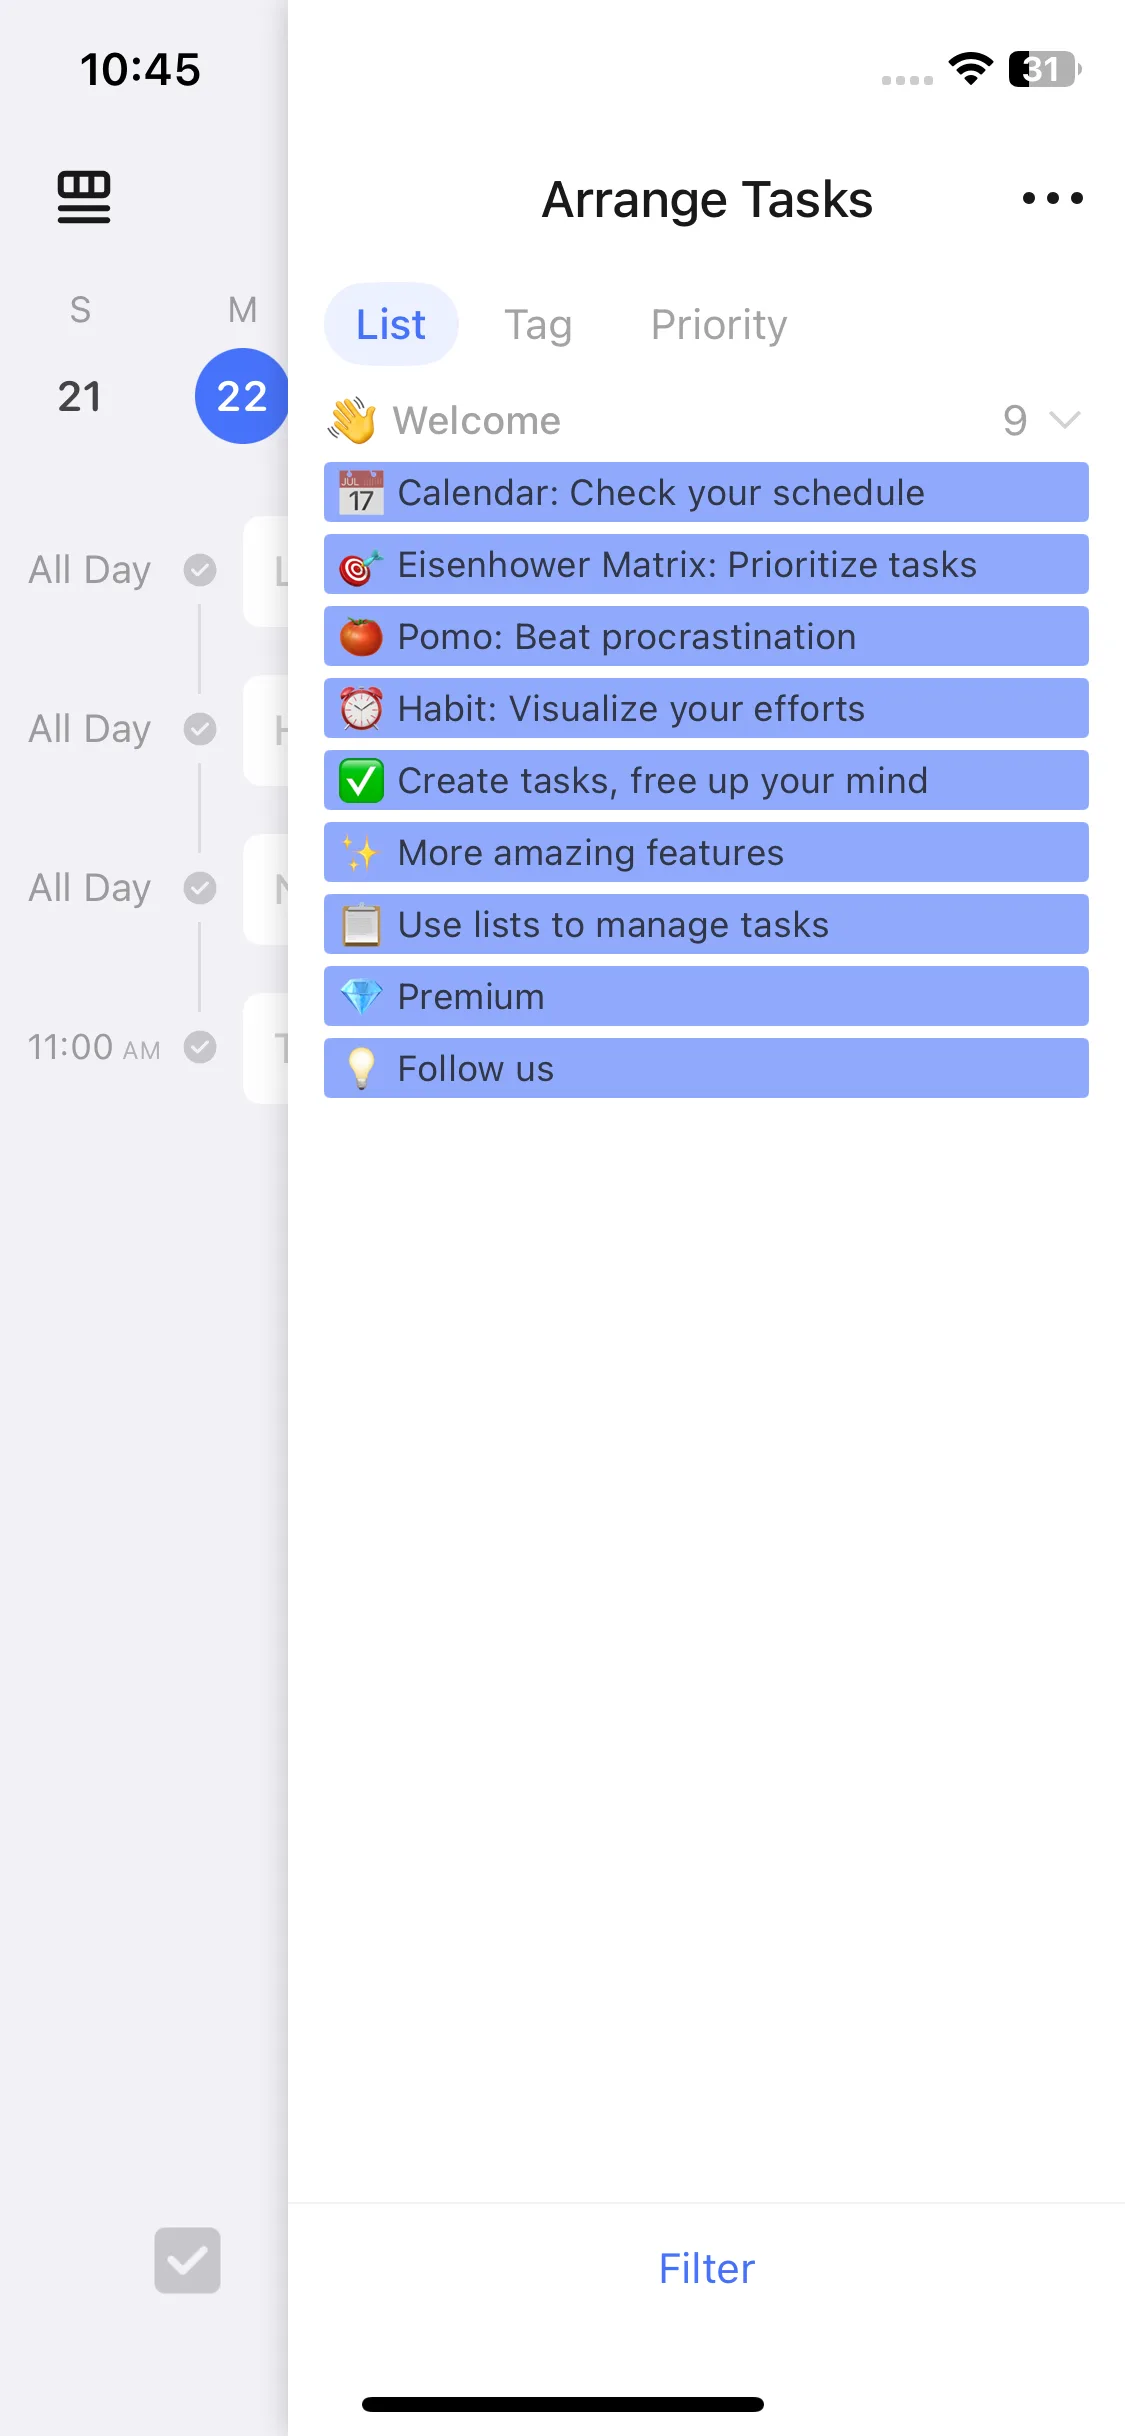Screen dimensions: 1125x2436
Task: Toggle completion circle beside 11:00 AM
Action: coord(200,1047)
